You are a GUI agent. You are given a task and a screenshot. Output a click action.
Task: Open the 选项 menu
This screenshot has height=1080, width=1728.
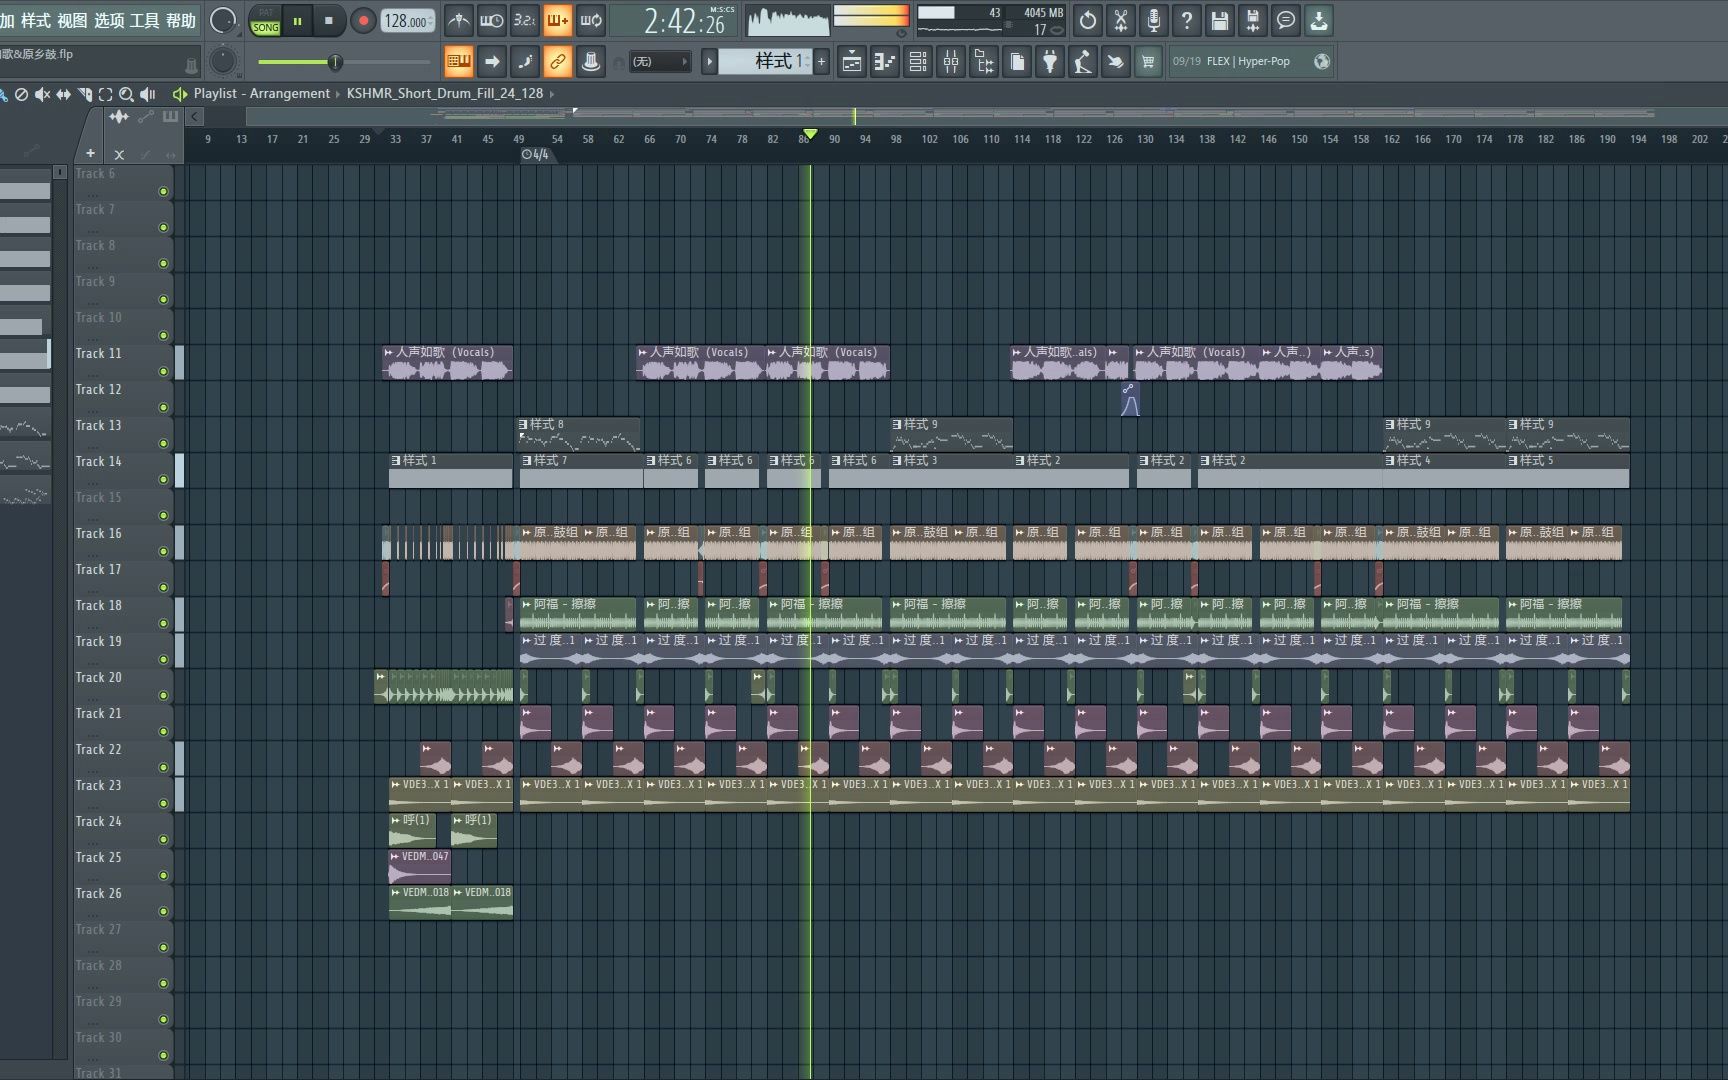[x=109, y=20]
